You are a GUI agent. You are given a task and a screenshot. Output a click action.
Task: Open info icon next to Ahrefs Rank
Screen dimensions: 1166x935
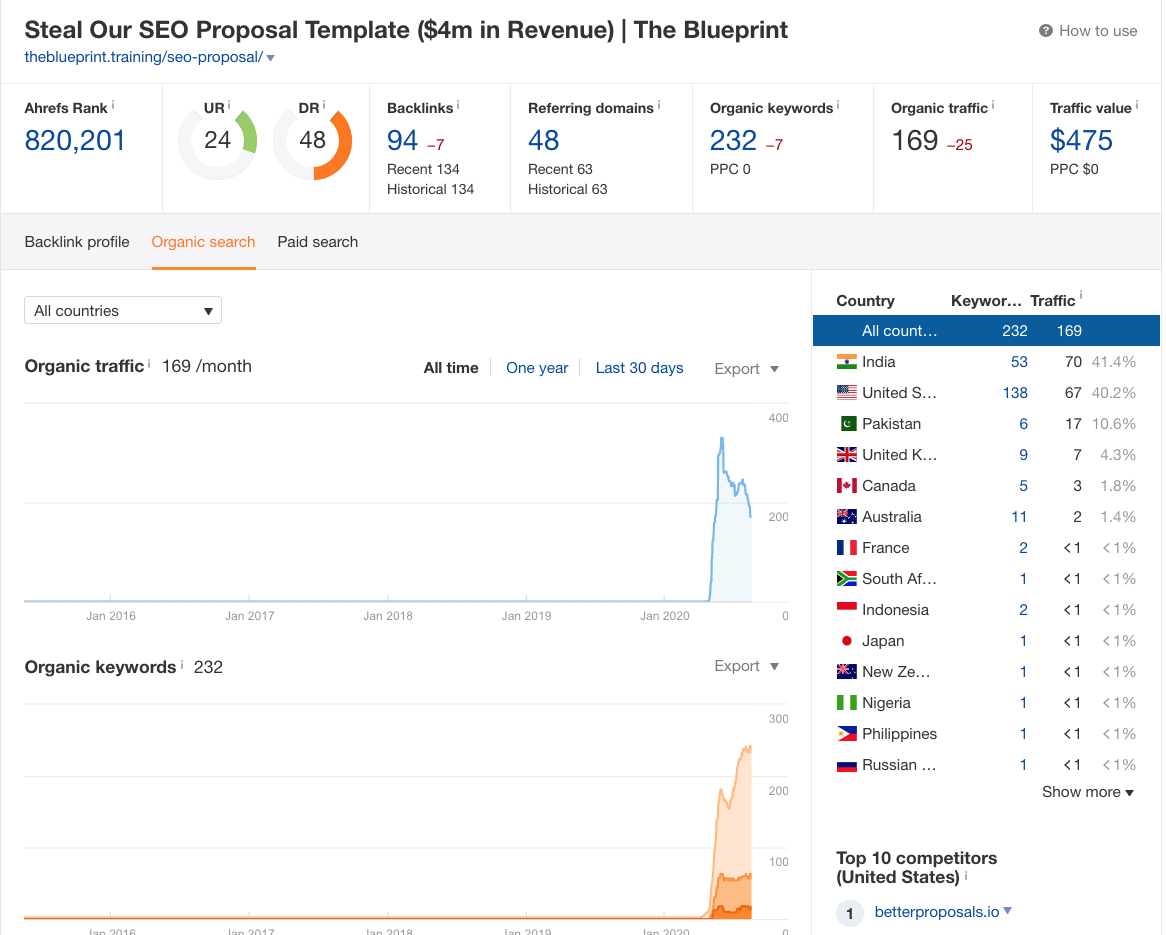[113, 106]
